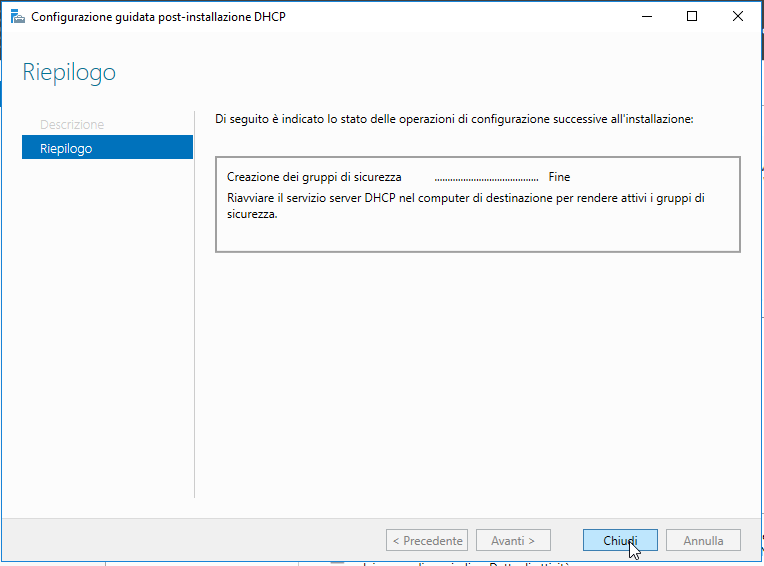The width and height of the screenshot is (764, 566).
Task: Click the Avanti button
Action: pyautogui.click(x=513, y=540)
